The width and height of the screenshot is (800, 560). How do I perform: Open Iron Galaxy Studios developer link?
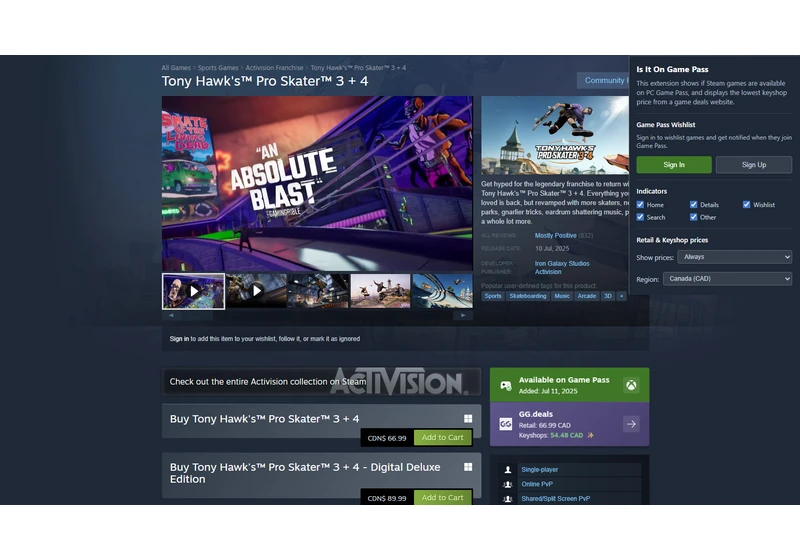tap(562, 264)
